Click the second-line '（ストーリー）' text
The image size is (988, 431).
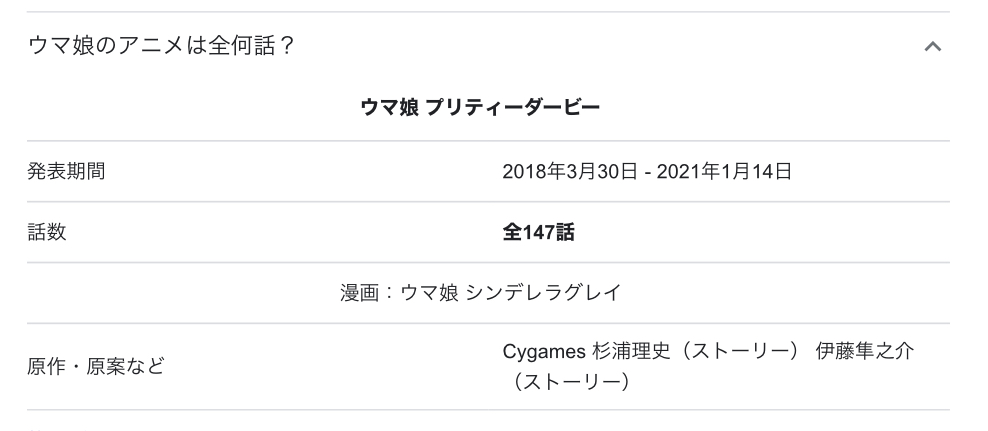click(565, 381)
